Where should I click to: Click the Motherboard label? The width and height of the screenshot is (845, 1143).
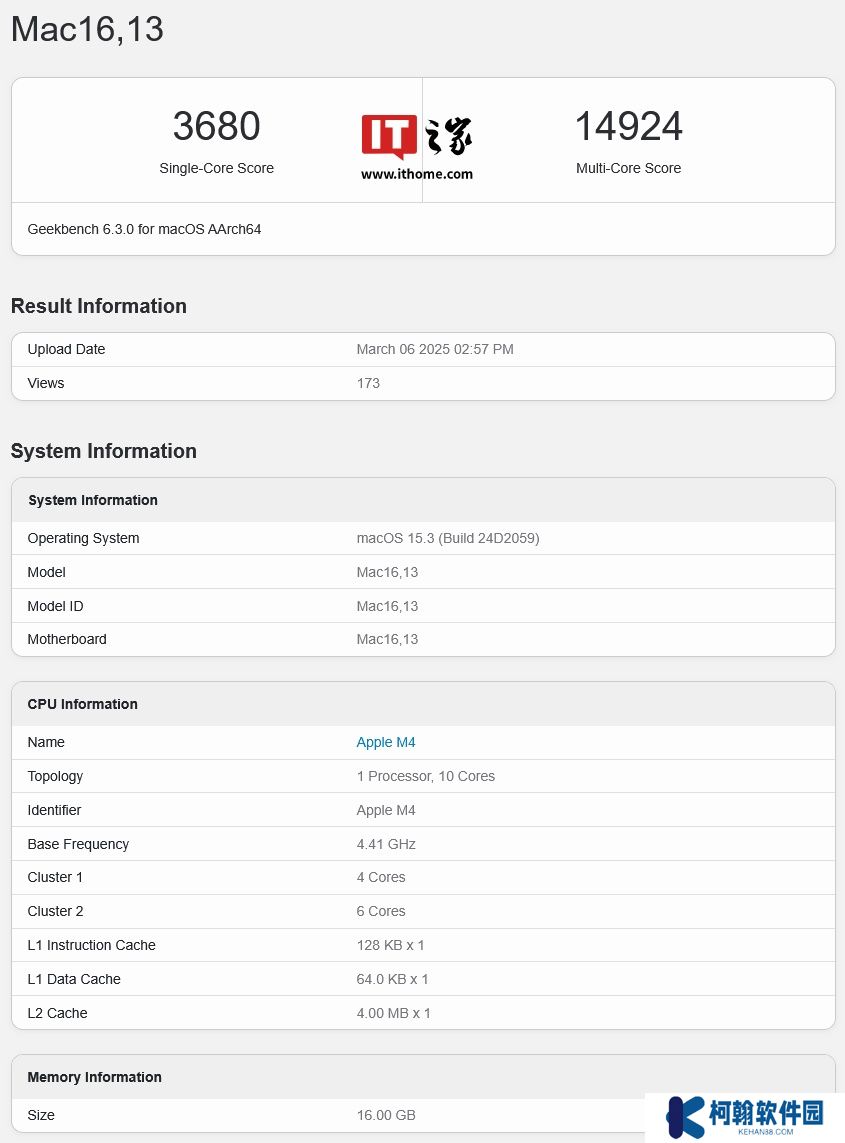[67, 639]
